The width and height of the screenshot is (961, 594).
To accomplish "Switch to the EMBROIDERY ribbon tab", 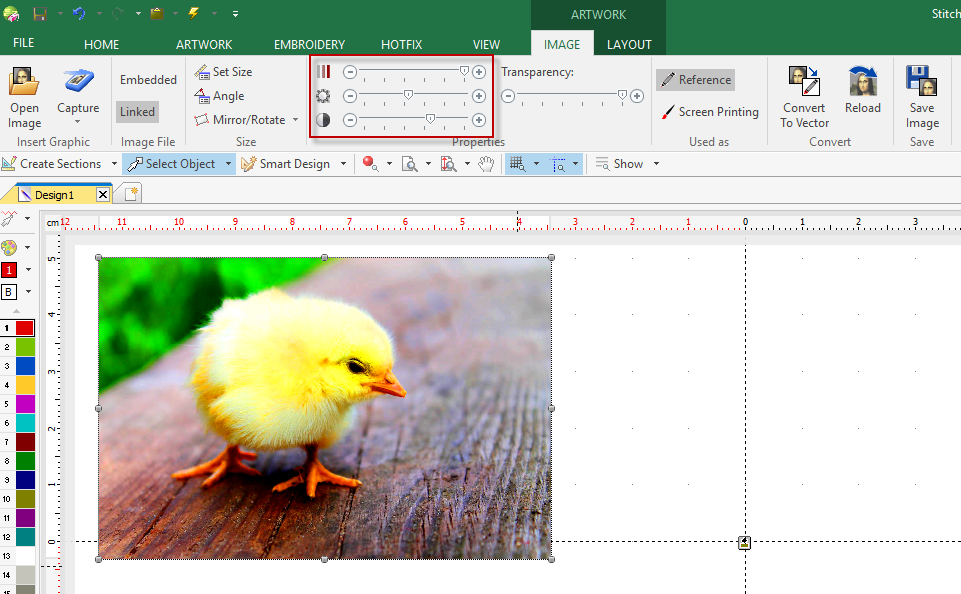I will (310, 44).
